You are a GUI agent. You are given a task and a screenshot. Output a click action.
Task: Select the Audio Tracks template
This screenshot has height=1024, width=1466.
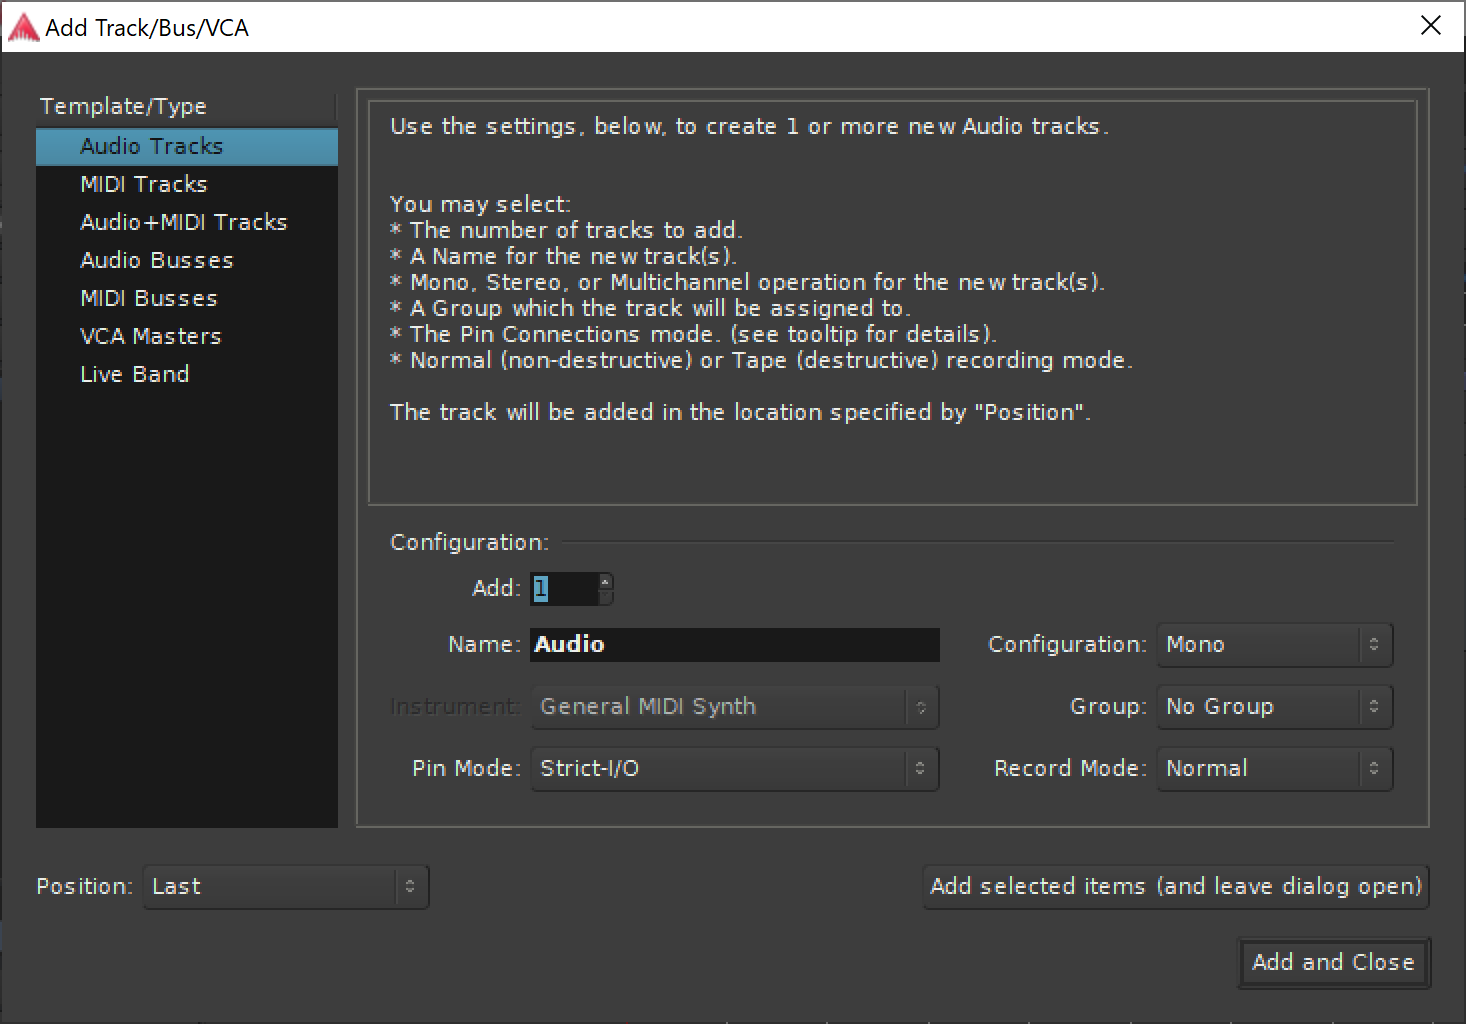pyautogui.click(x=151, y=146)
